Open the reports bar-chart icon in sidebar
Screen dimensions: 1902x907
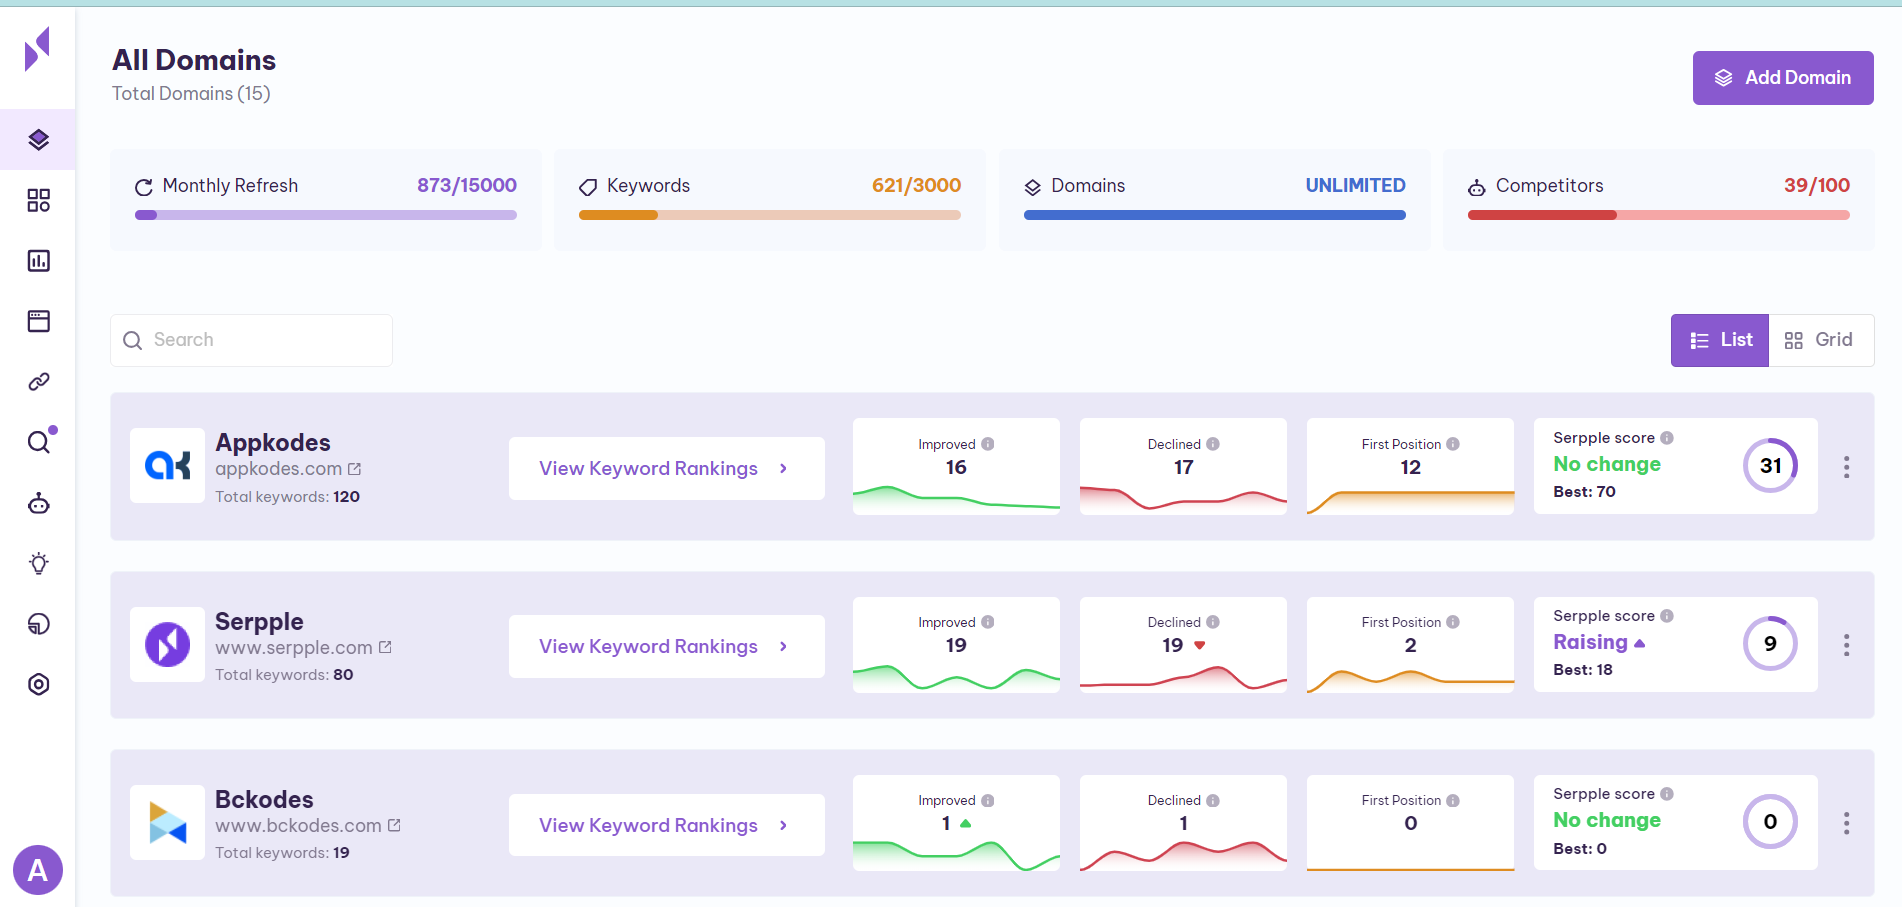point(38,261)
